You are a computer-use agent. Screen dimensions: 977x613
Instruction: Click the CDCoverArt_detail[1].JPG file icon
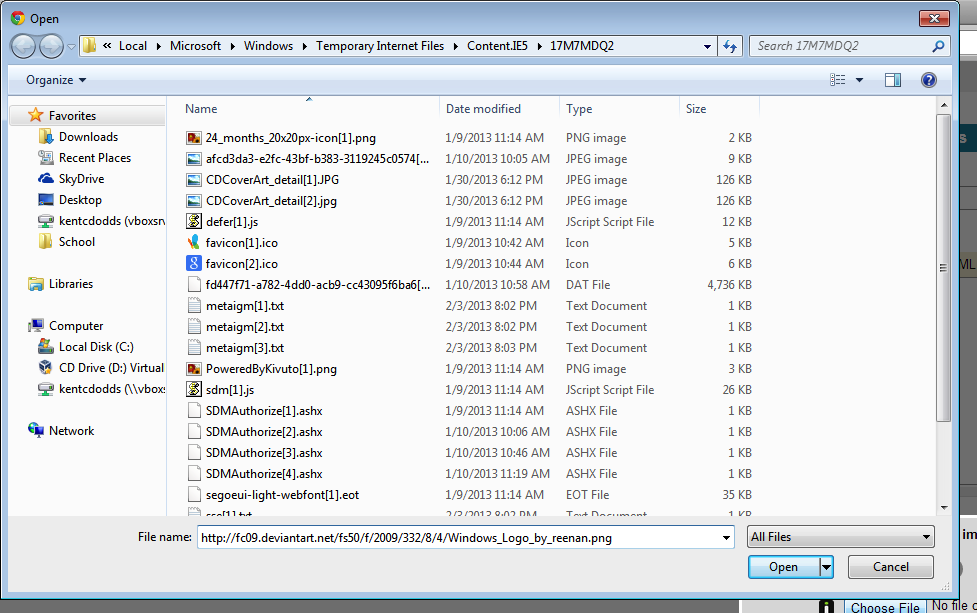pos(194,180)
